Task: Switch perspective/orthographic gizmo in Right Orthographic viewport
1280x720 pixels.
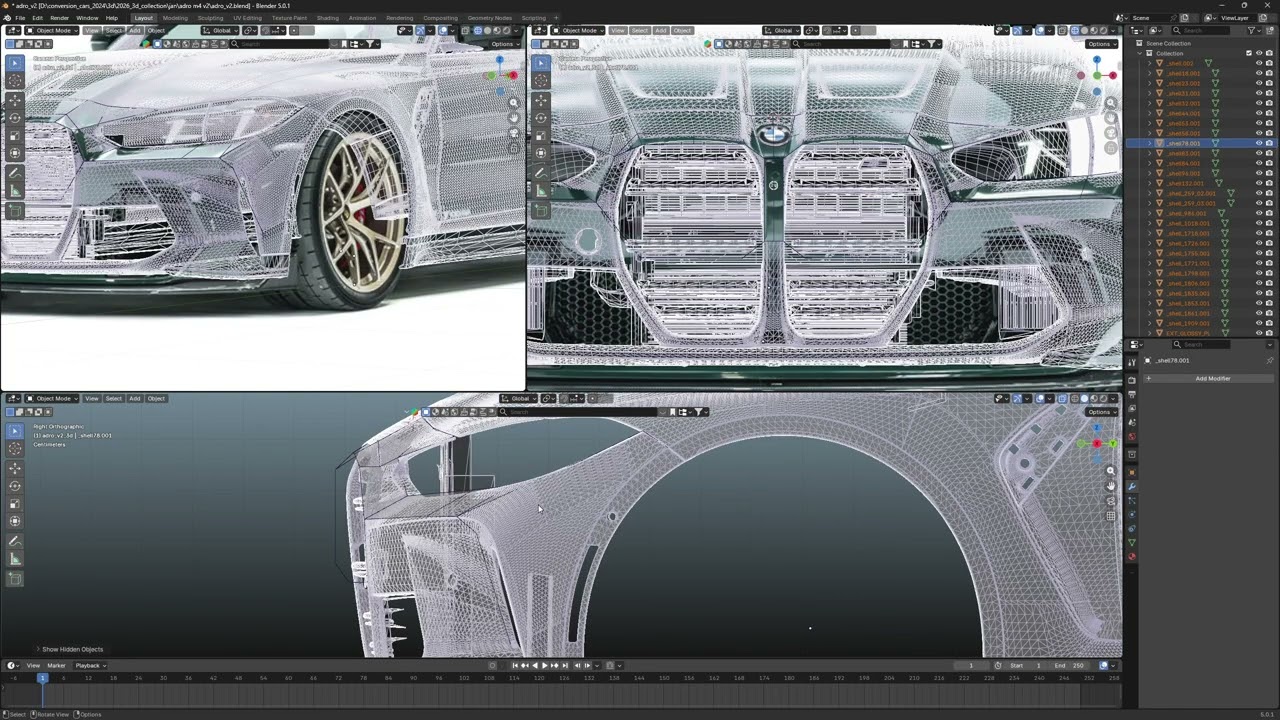Action: (1110, 516)
